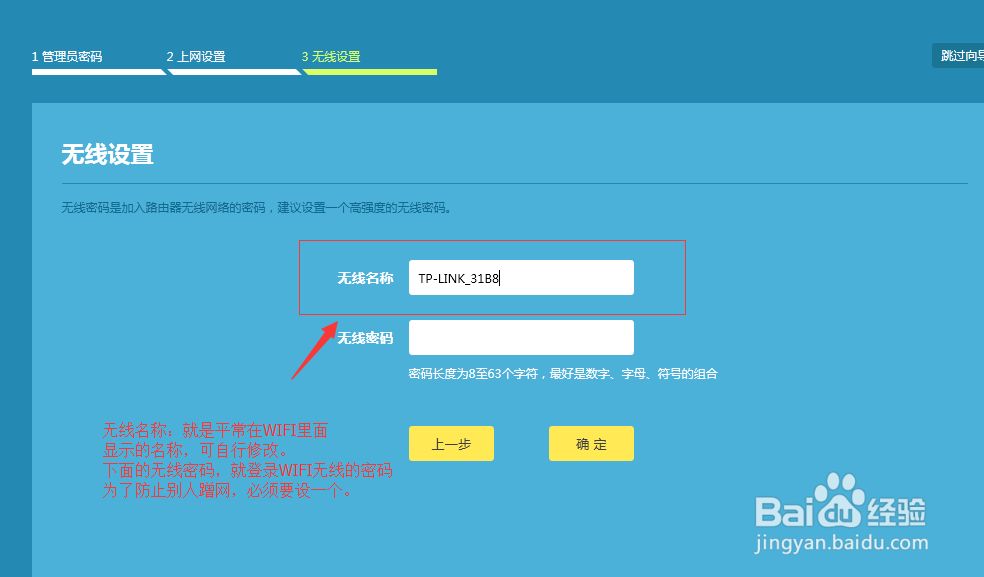Click the 确定 confirm button
This screenshot has height=577, width=984.
point(591,443)
